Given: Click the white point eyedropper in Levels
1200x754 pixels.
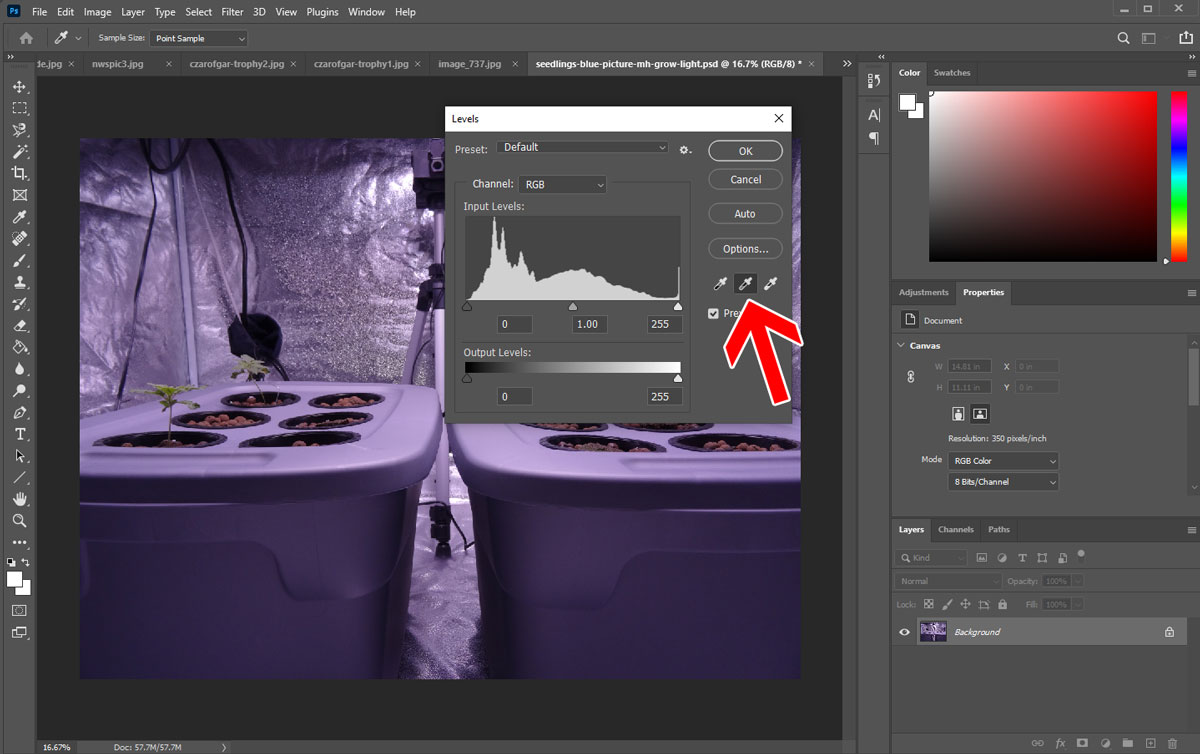Looking at the screenshot, I should point(770,284).
